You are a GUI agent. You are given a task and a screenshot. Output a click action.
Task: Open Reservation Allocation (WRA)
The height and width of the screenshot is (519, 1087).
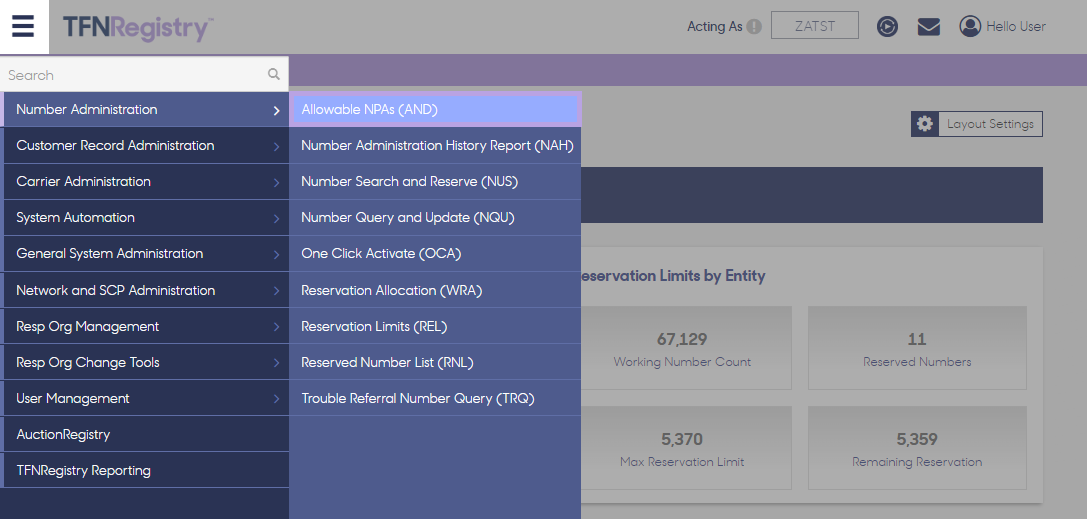(435, 290)
